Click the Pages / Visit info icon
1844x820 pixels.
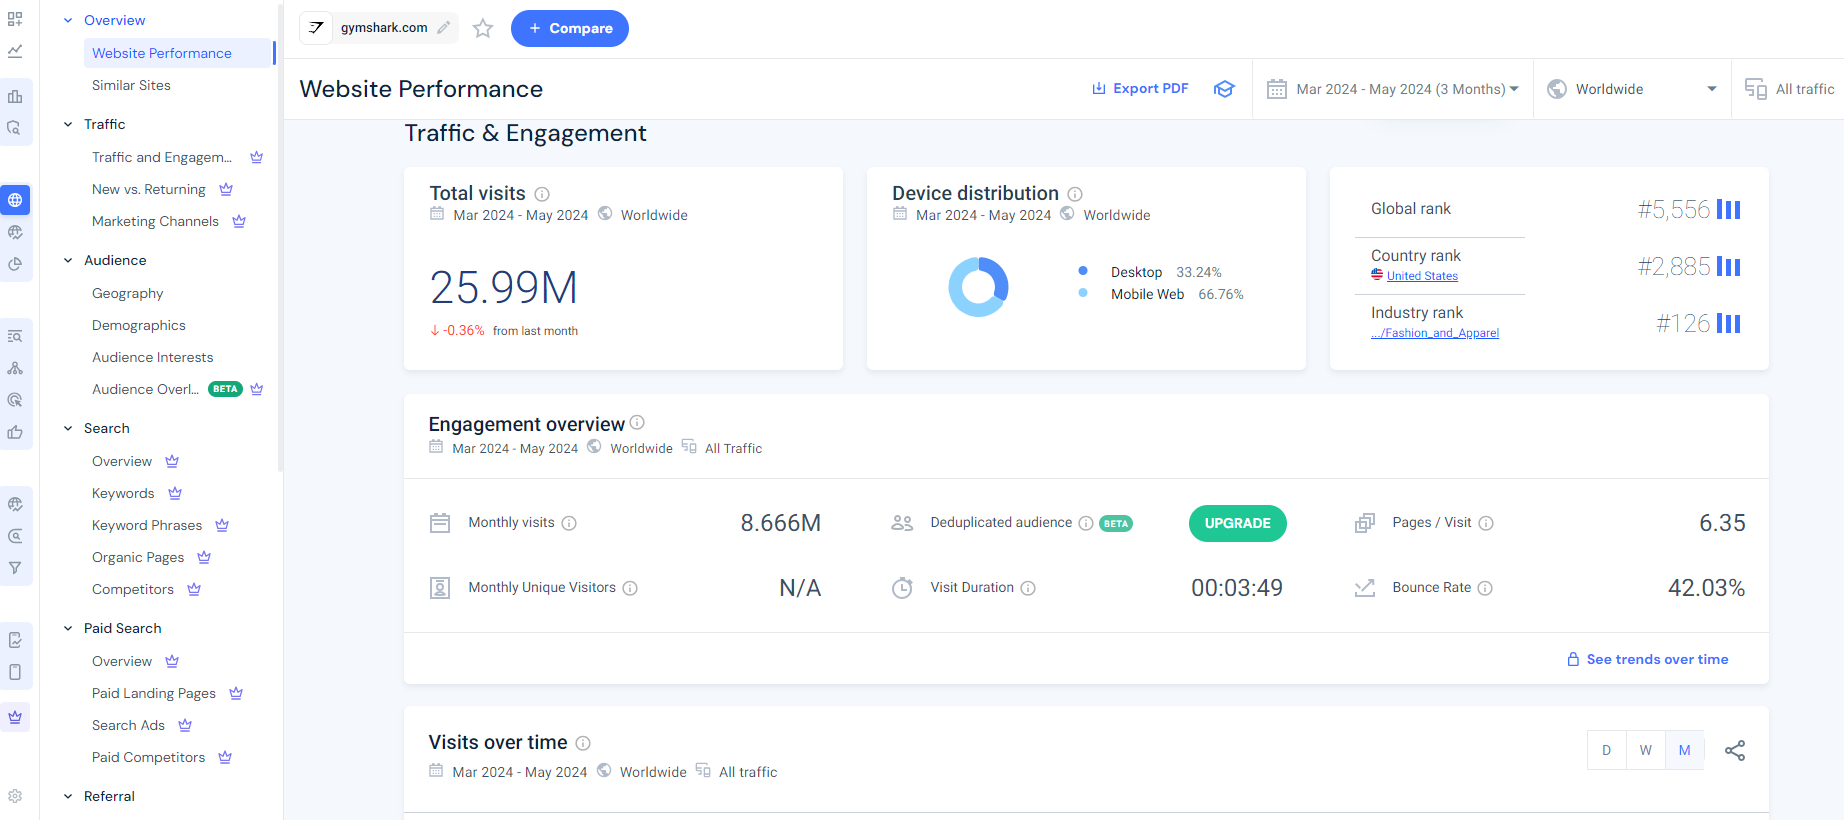click(1486, 523)
